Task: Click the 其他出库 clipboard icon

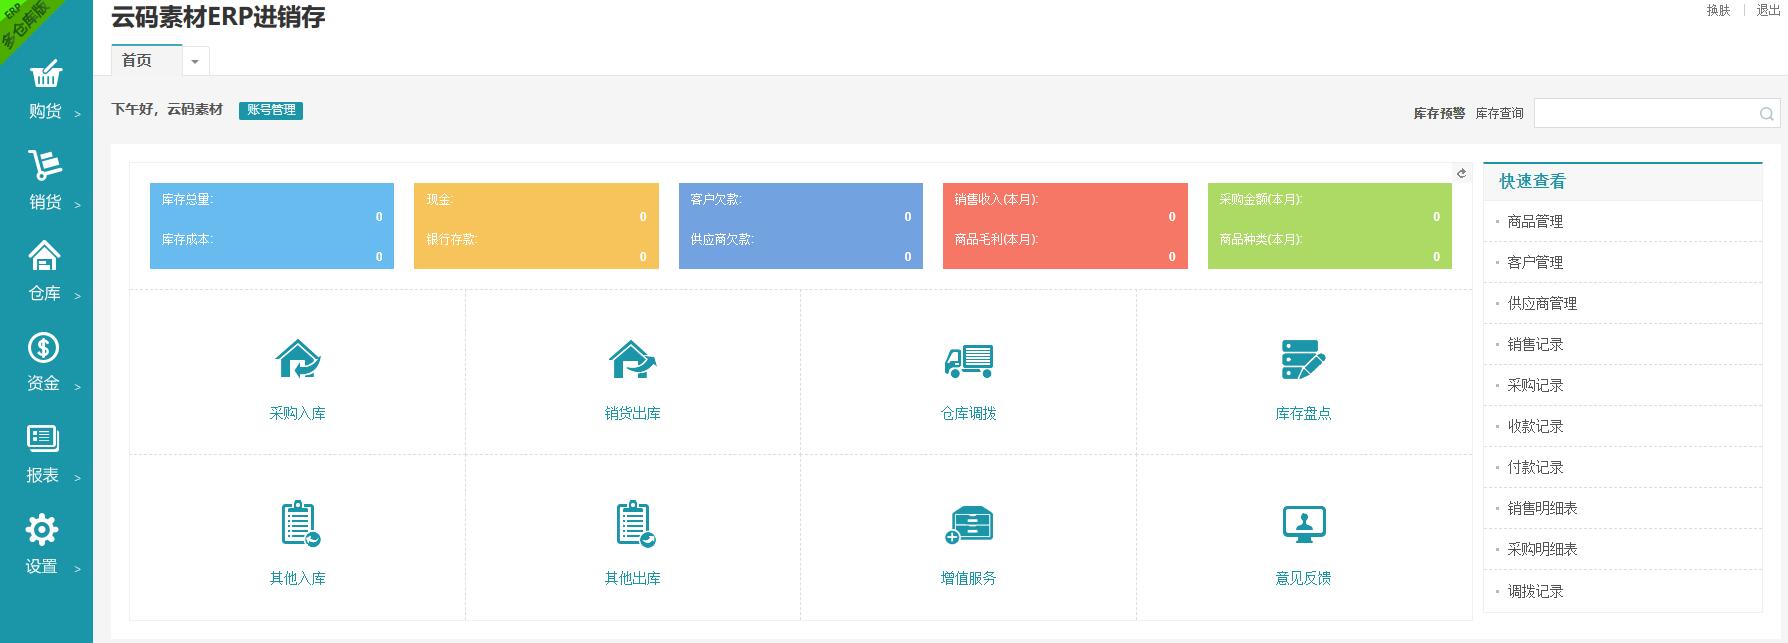Action: click(634, 524)
